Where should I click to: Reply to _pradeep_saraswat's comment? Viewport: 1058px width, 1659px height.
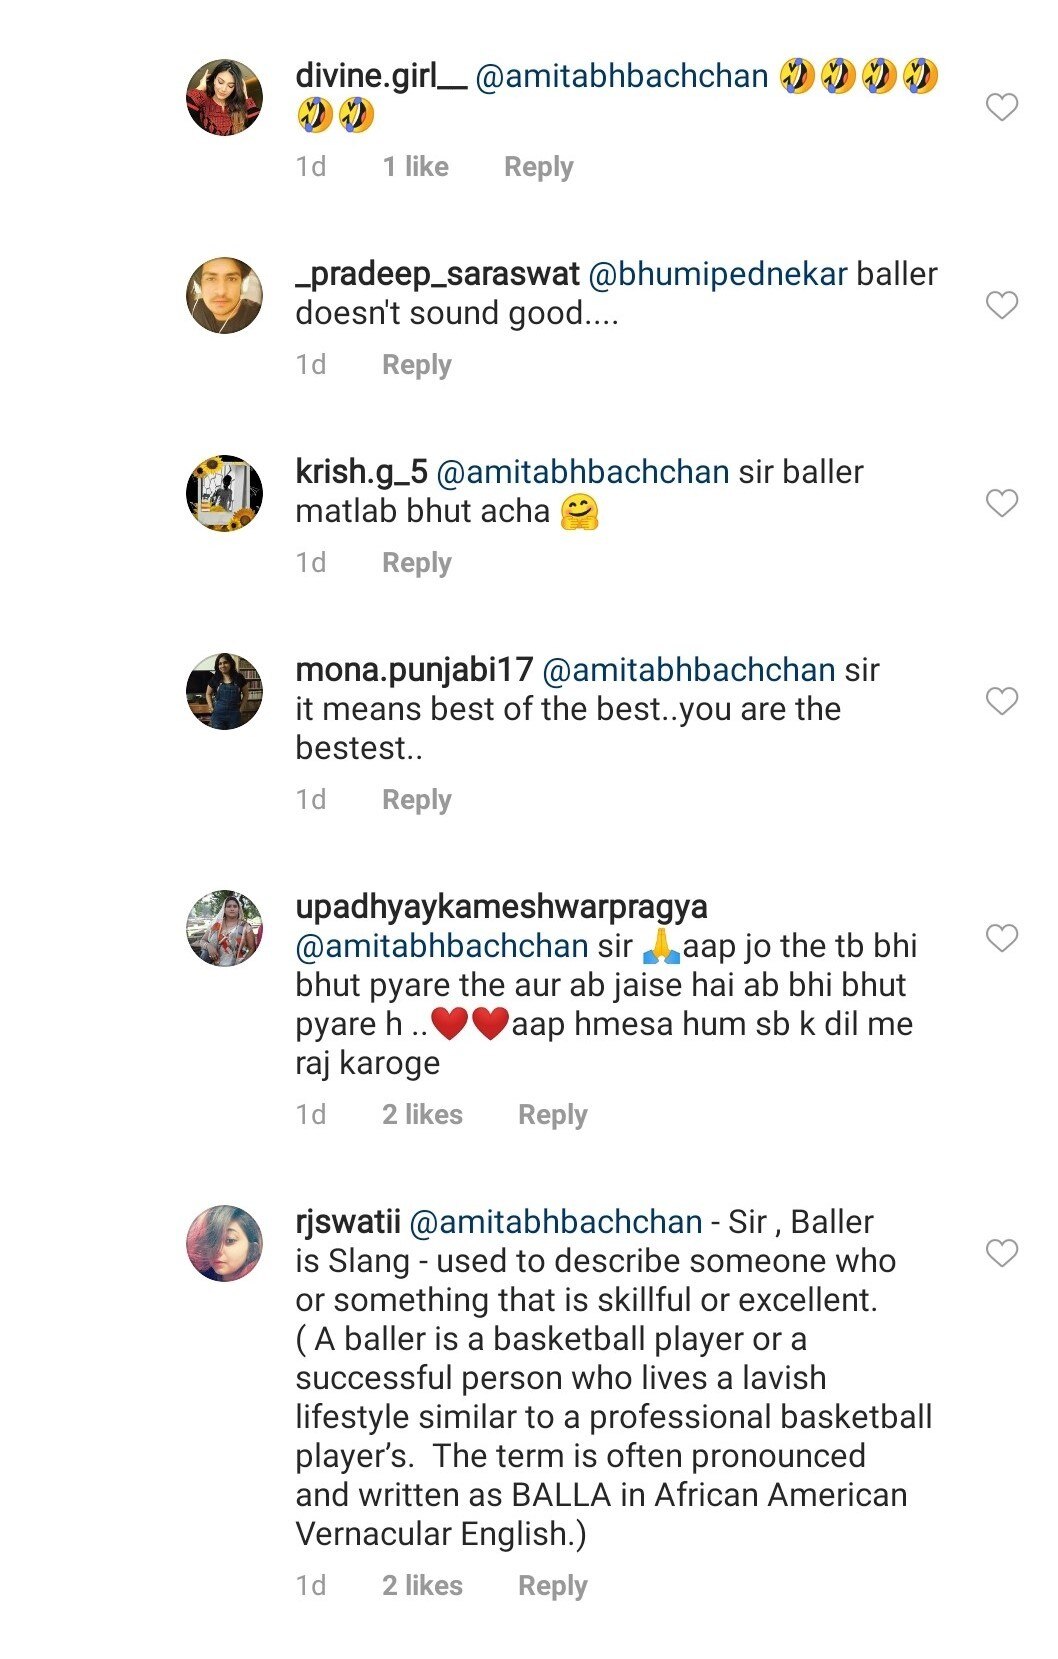tap(416, 365)
